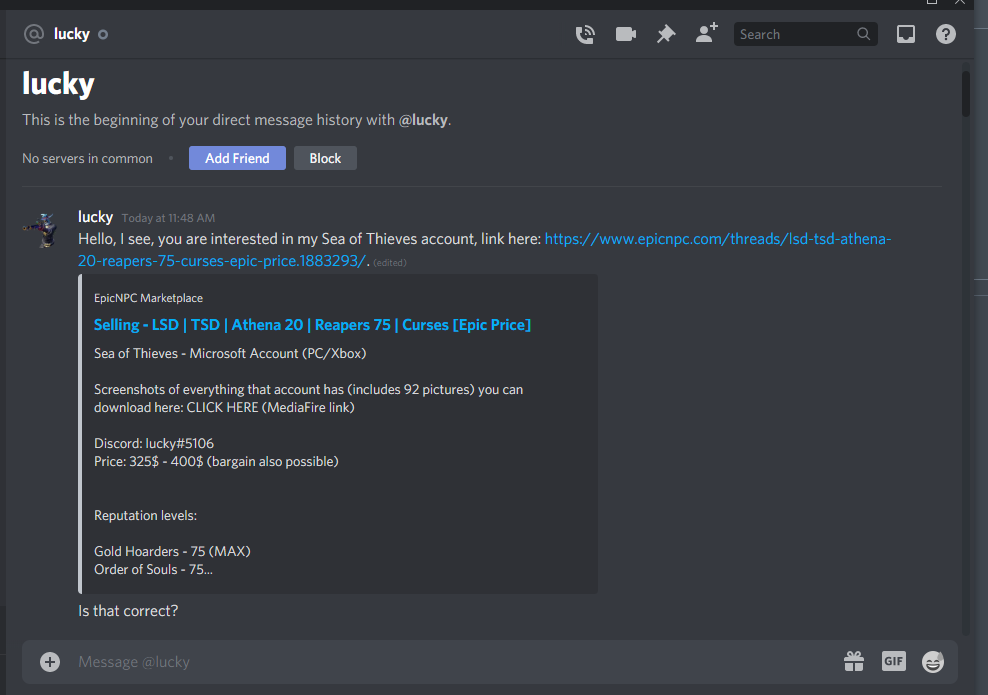Open the emoji picker

click(933, 662)
